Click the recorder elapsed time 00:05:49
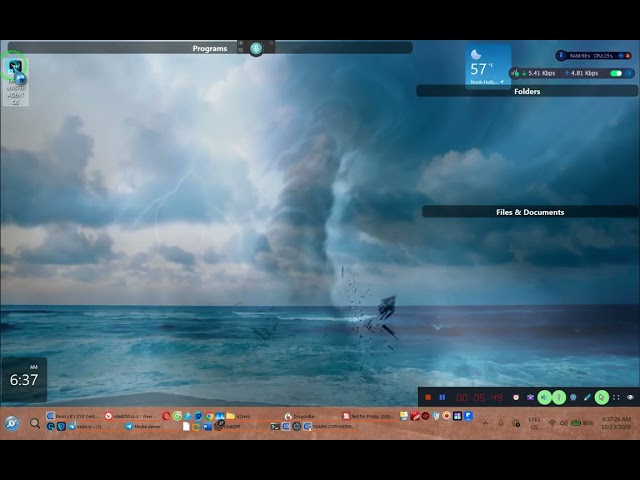Viewport: 640px width, 480px height. (x=479, y=397)
